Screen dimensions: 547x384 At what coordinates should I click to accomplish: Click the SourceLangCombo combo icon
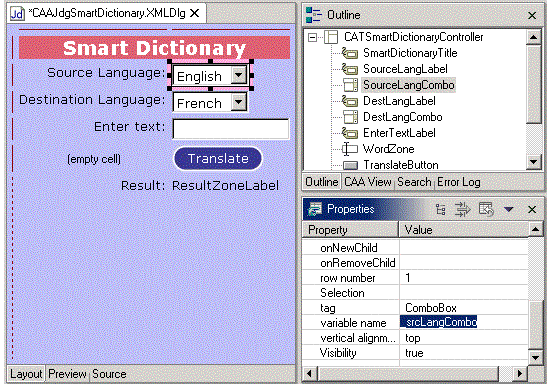coord(350,85)
